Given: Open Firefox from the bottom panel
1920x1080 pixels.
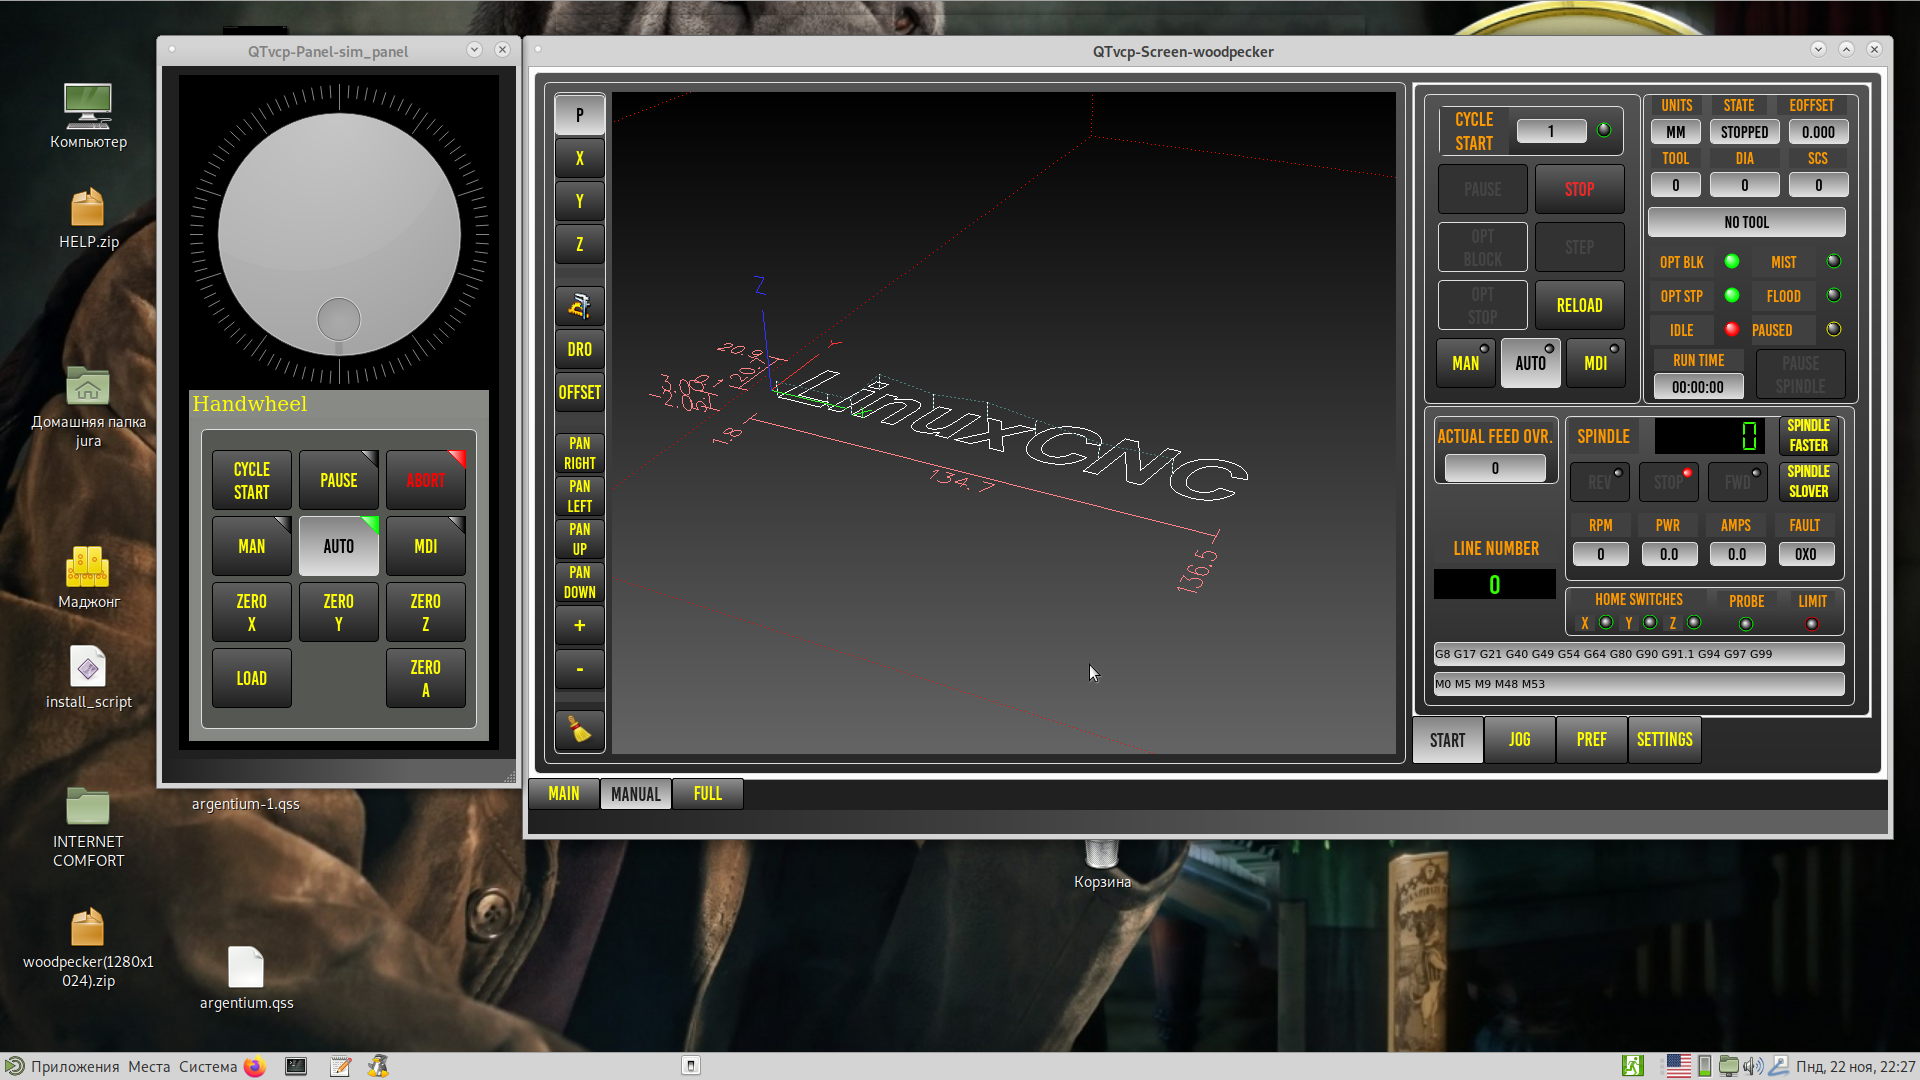Looking at the screenshot, I should (x=254, y=1066).
